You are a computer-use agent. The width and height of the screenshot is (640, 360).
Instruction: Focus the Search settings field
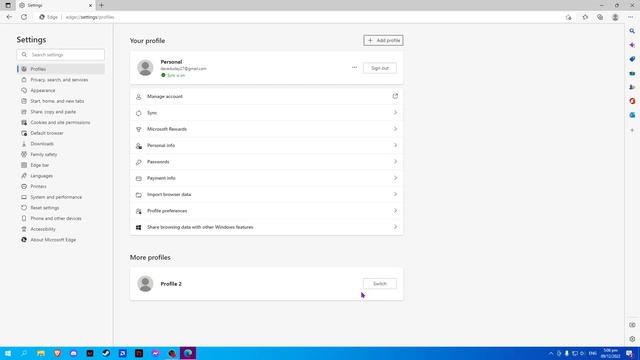click(60, 55)
